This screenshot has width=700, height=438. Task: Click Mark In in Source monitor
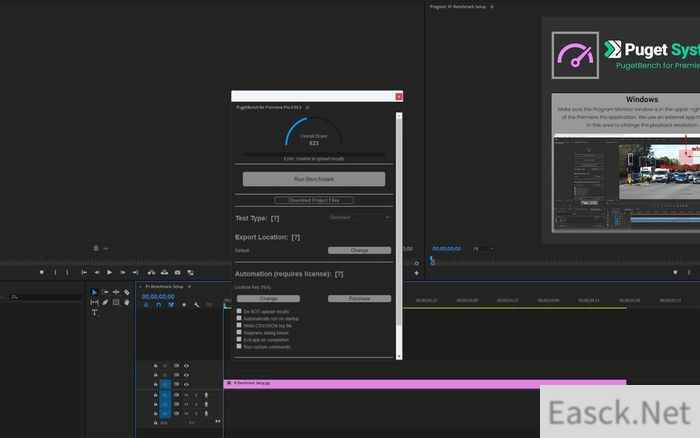point(55,272)
